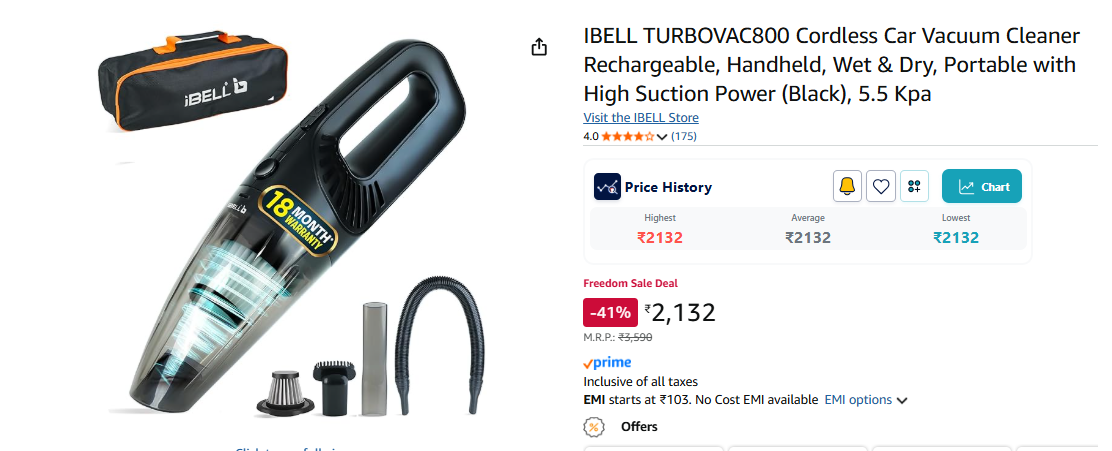The image size is (1112, 451).
Task: Click the star rating icons
Action: (x=628, y=137)
